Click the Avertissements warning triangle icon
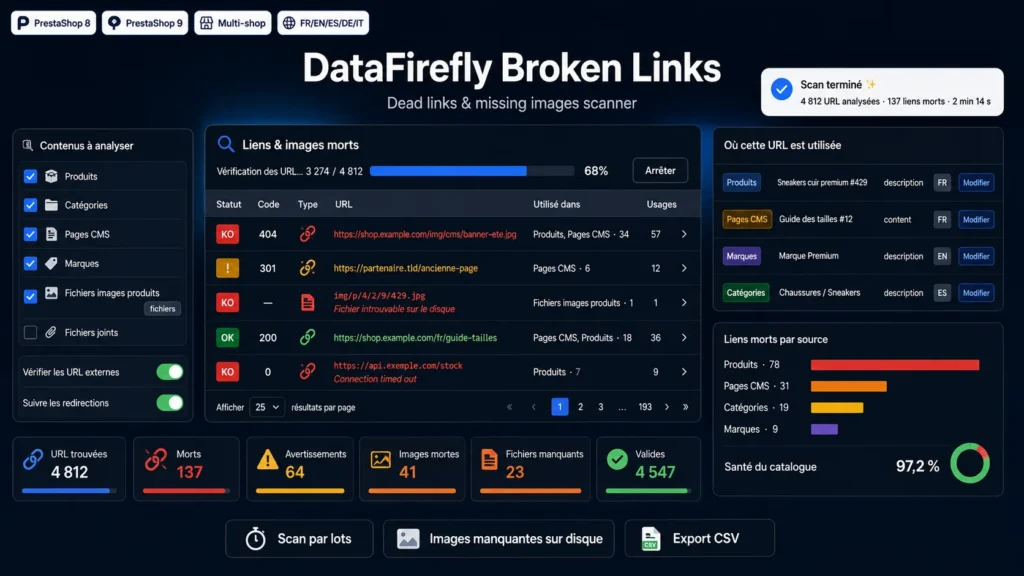The height and width of the screenshot is (576, 1024). 267,460
